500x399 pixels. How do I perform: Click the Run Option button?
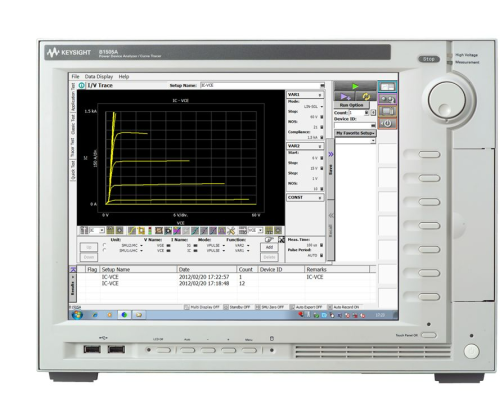tap(351, 105)
